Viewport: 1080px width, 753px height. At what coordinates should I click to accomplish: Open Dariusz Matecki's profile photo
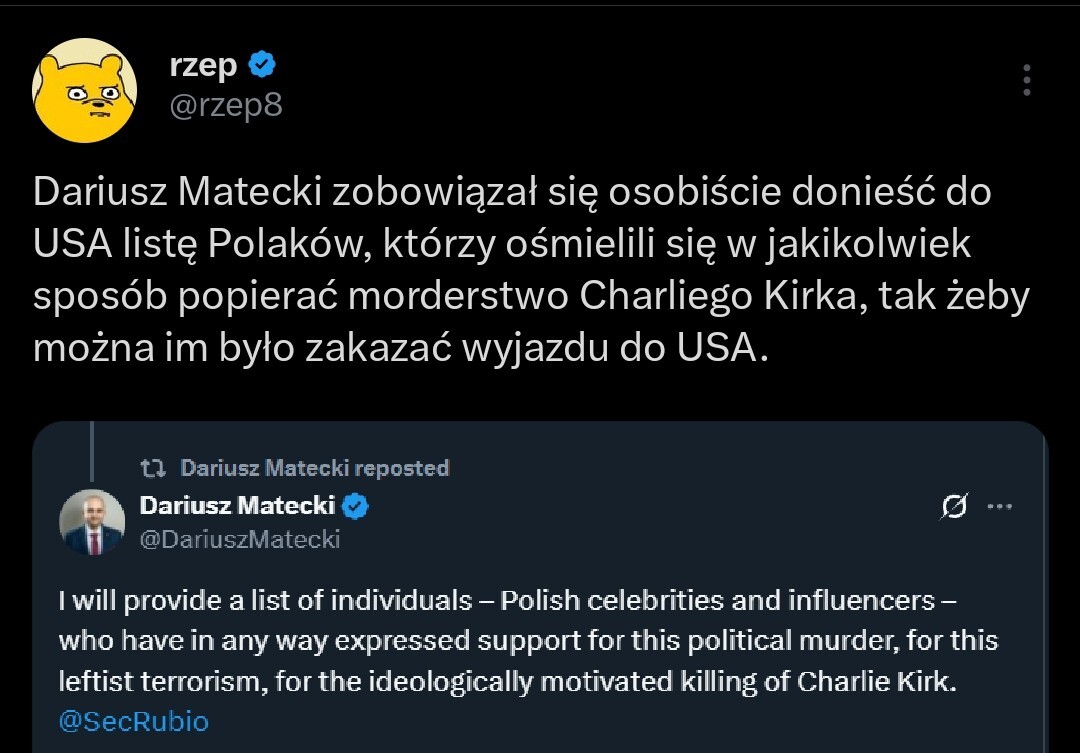(x=92, y=522)
